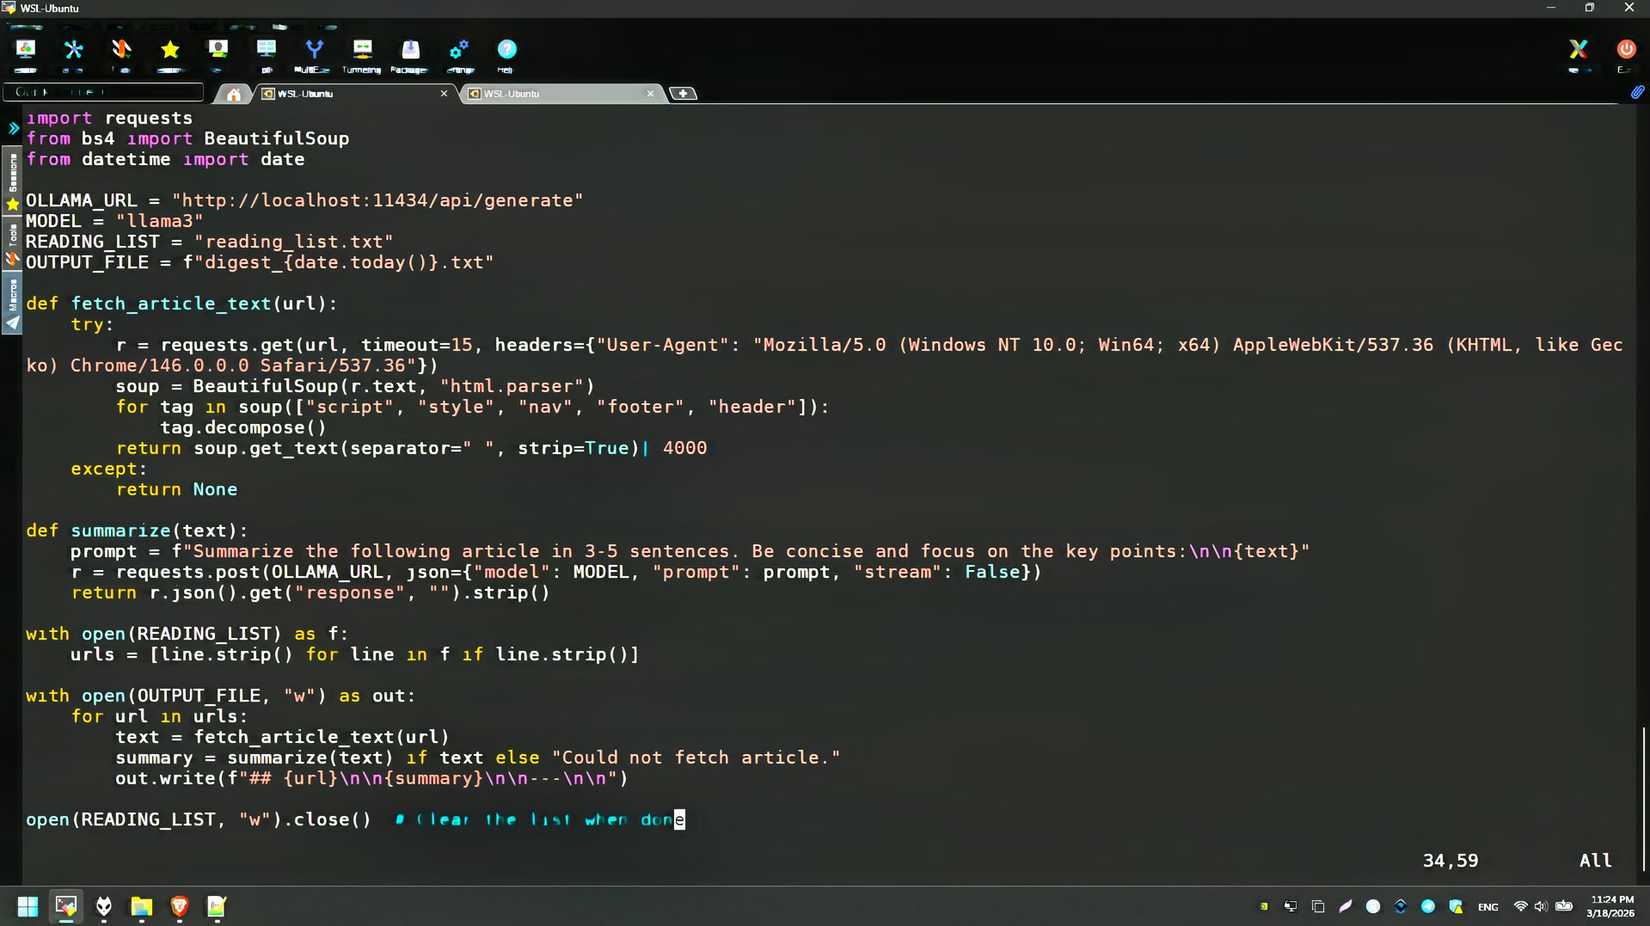The height and width of the screenshot is (926, 1650).
Task: Click the paperclip icon beside the tab bar
Action: 1637,92
